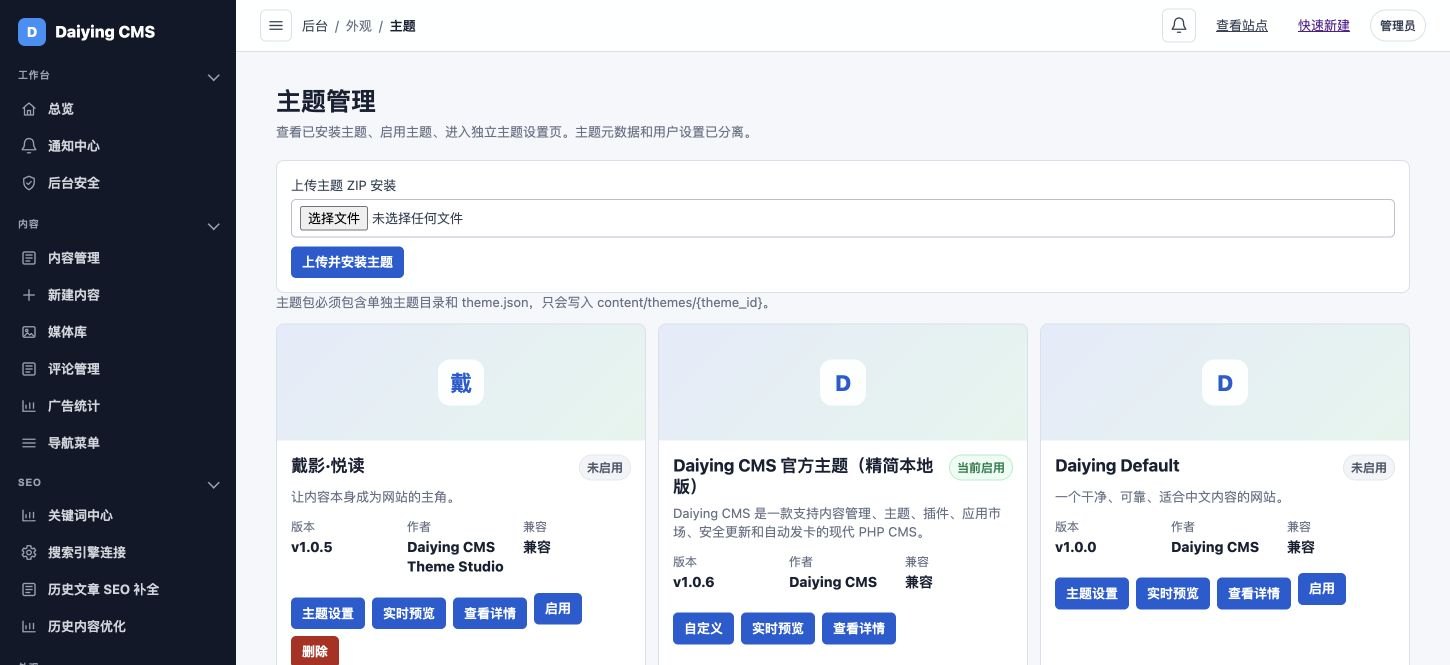Click 实时预览 for 戴影·悦读 theme
1450x665 pixels.
pos(409,614)
